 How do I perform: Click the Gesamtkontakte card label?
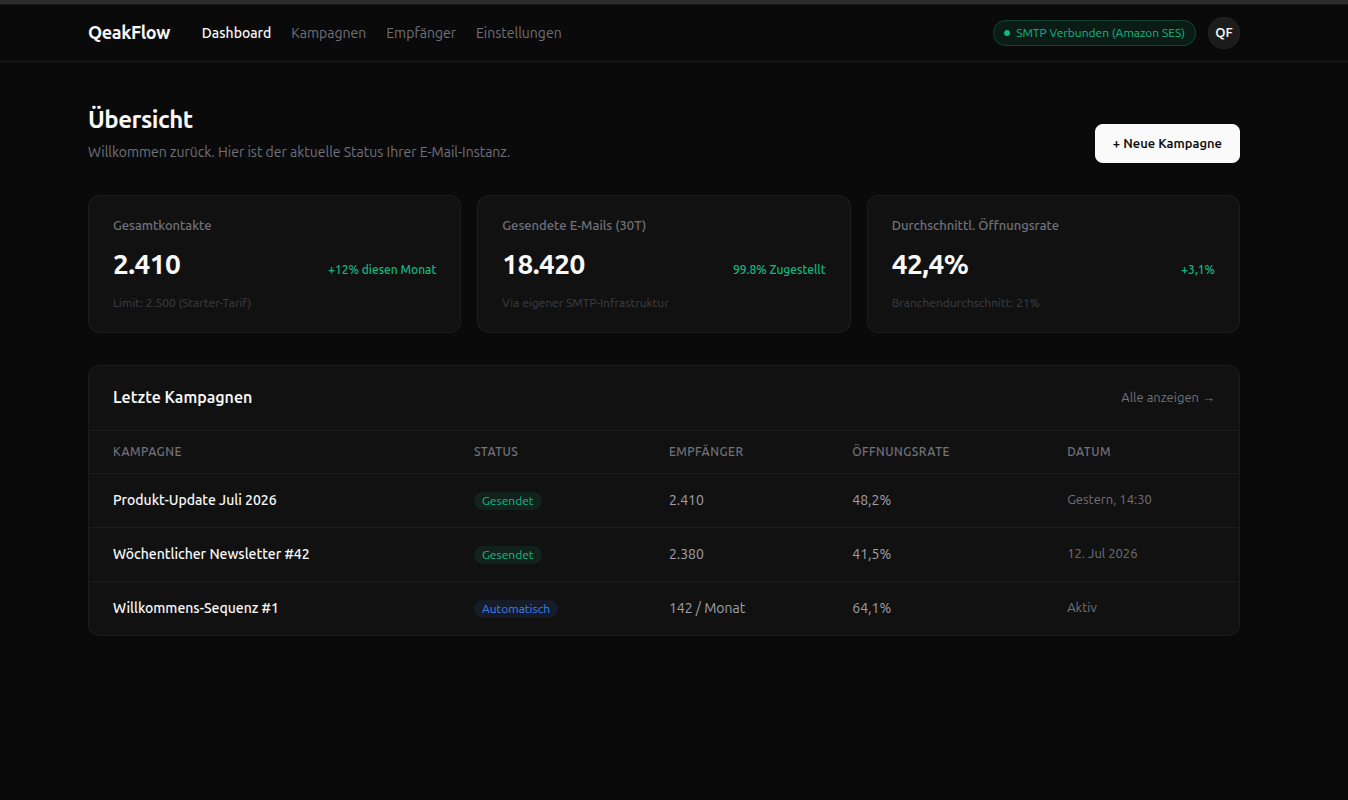pos(162,226)
